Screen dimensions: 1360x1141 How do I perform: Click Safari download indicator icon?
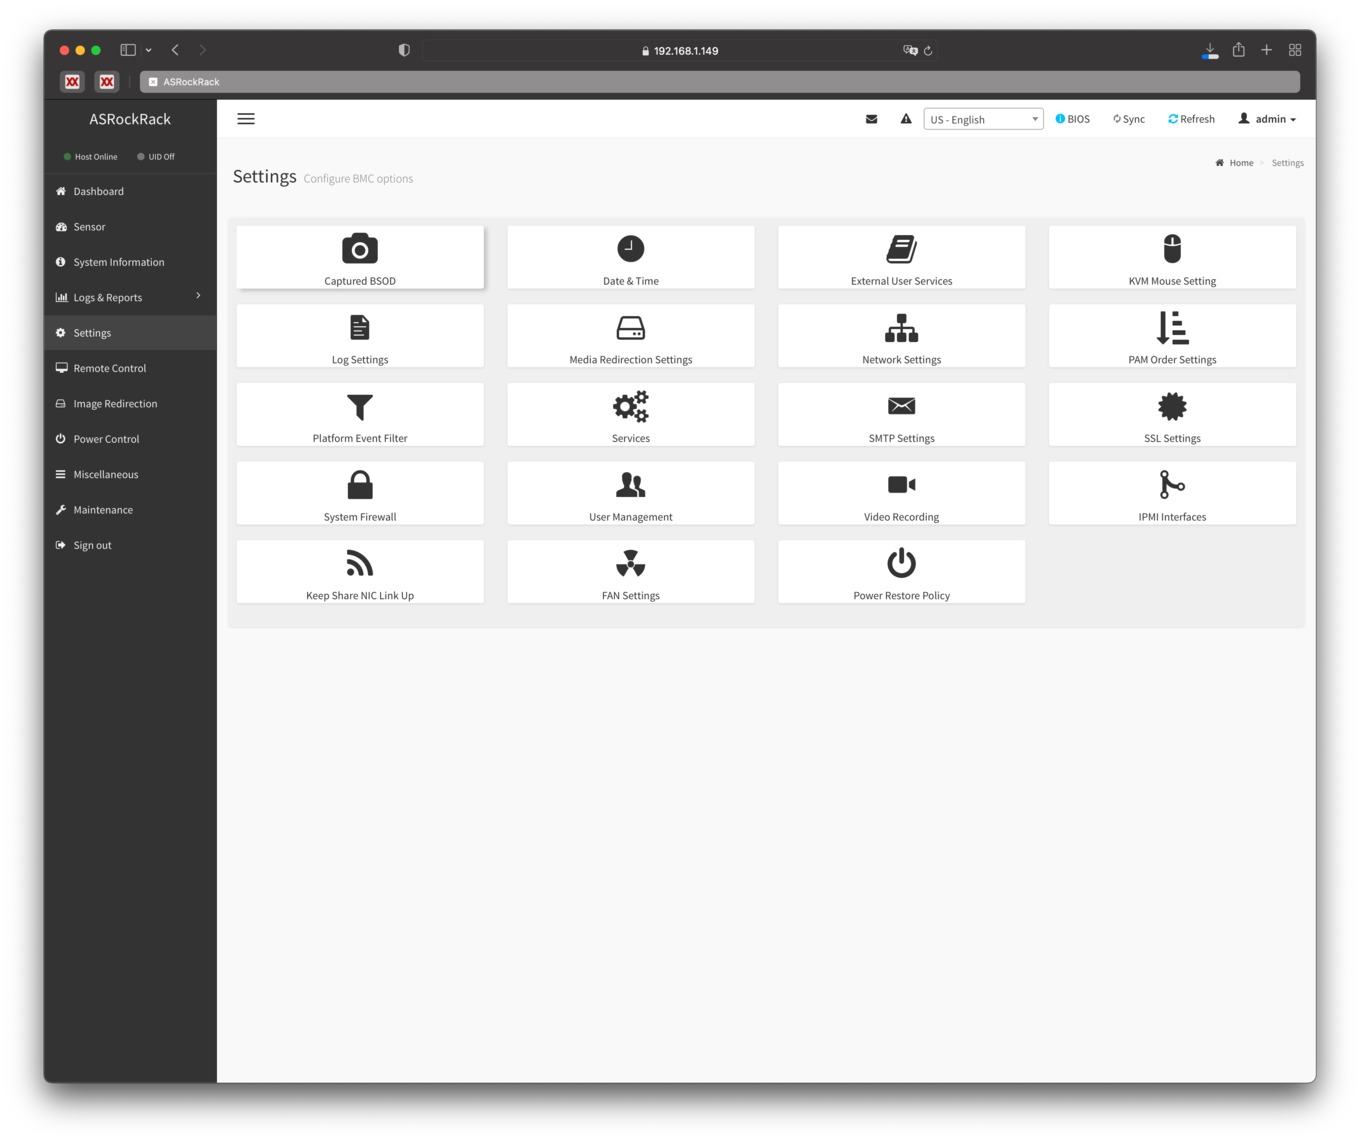coord(1210,50)
